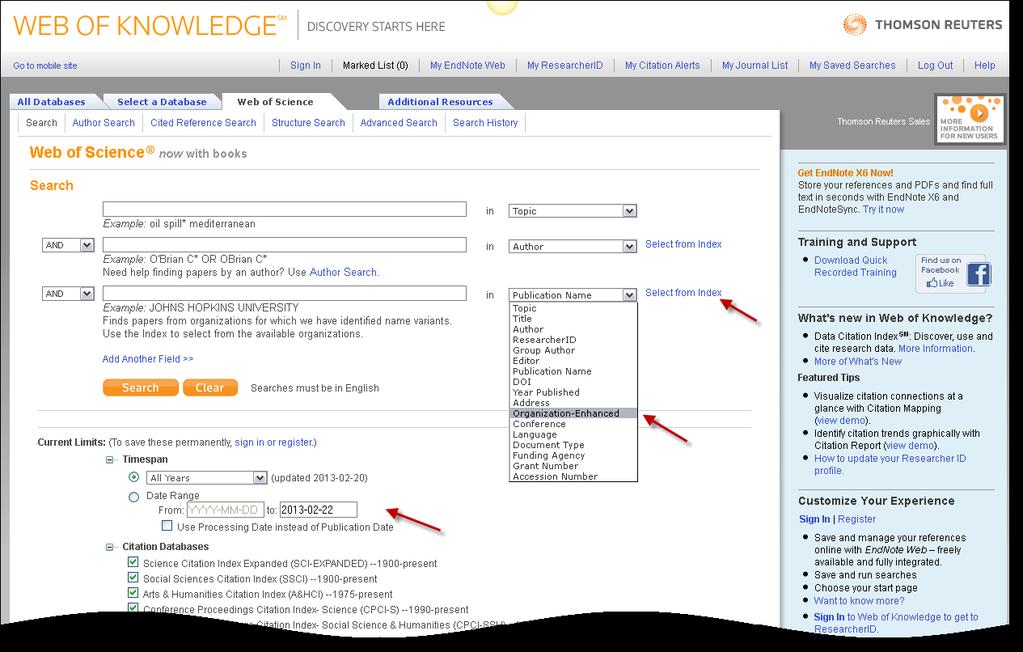
Task: Choose DOI from the field list
Action: (573, 382)
